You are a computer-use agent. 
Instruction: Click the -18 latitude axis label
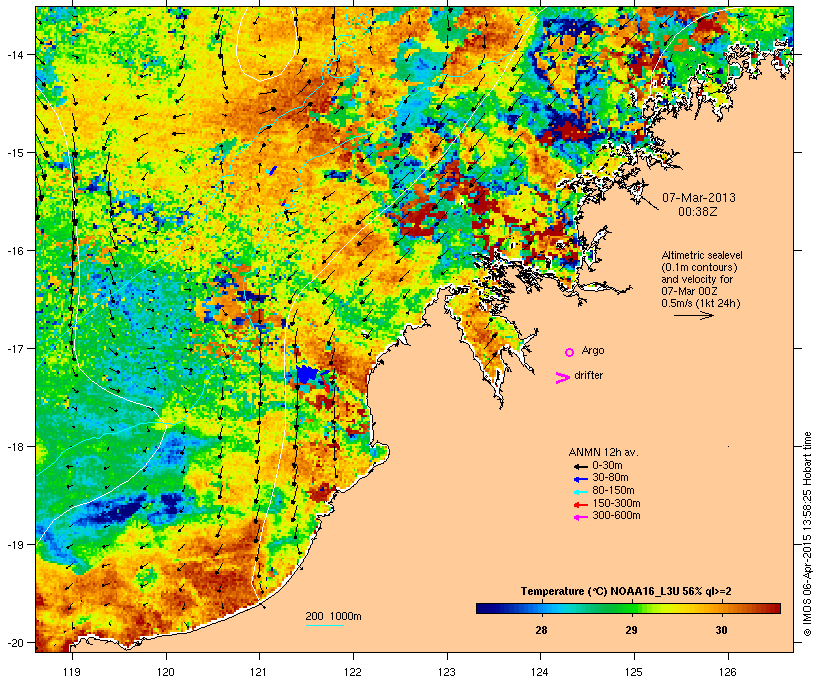[14, 447]
